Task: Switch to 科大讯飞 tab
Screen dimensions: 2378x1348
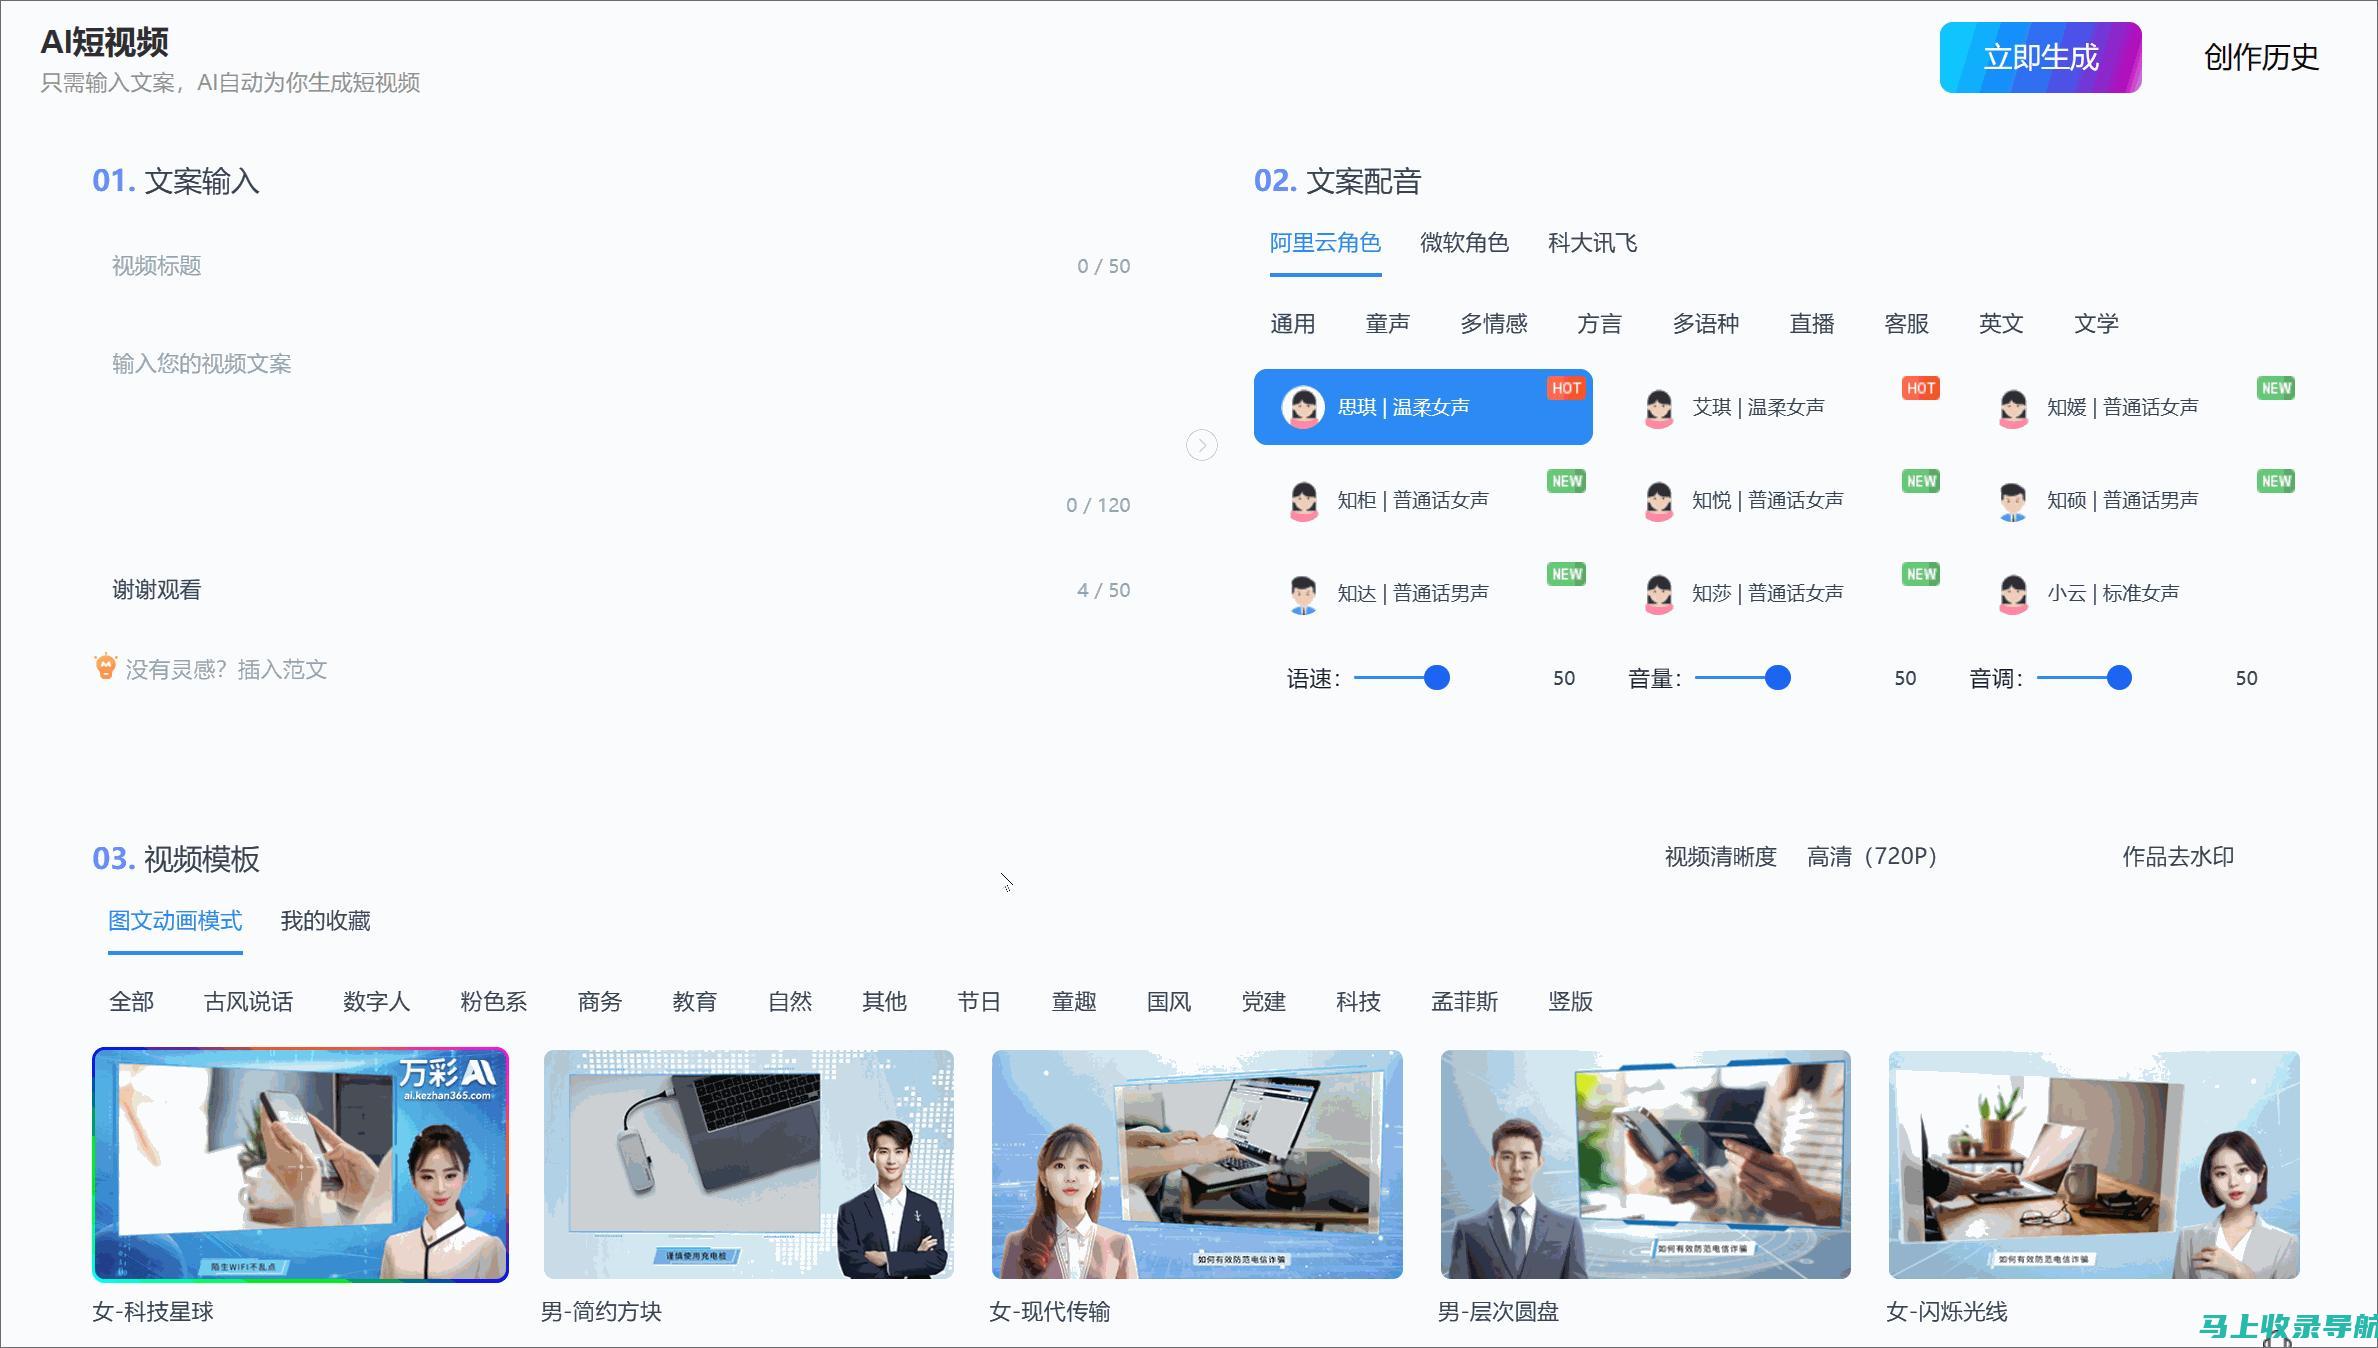Action: (x=1593, y=243)
